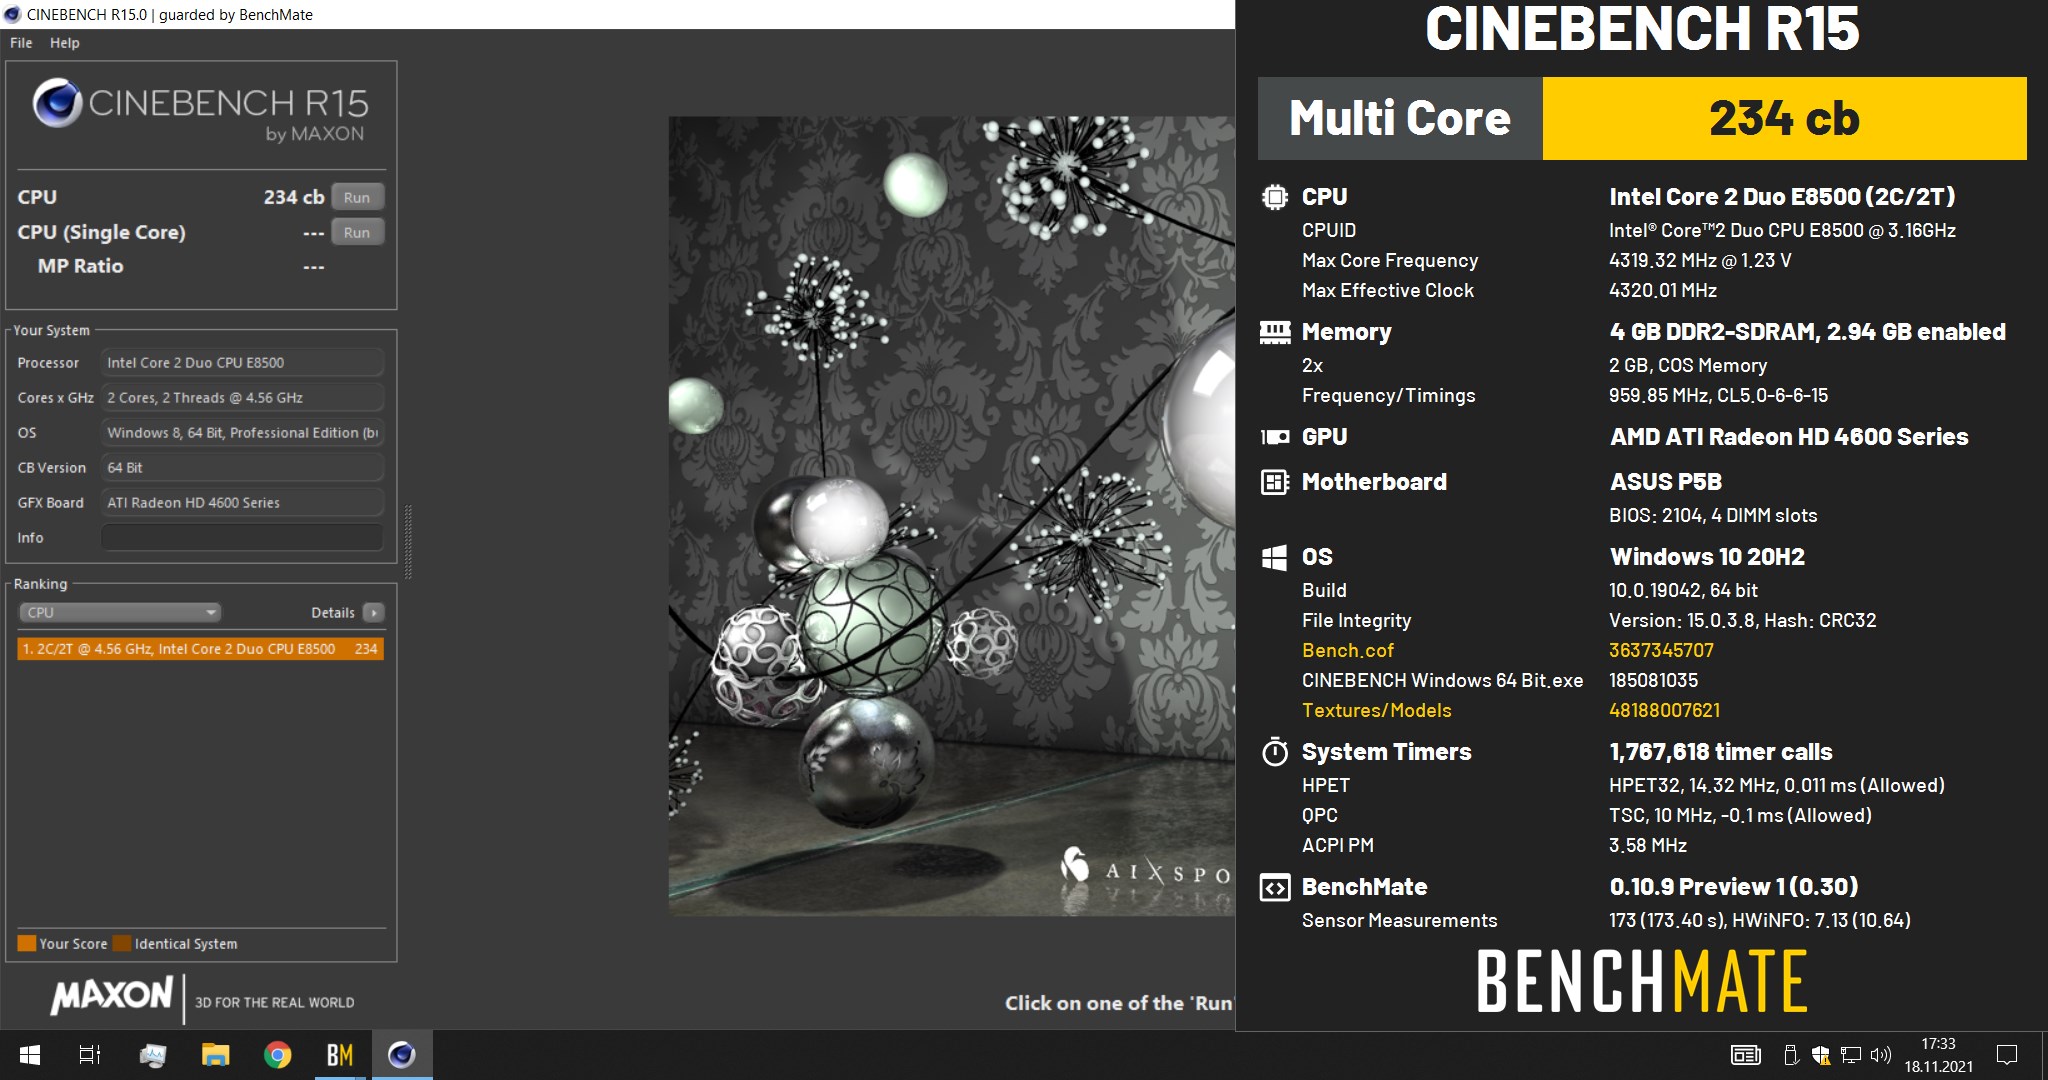Open the Help menu

(x=65, y=43)
